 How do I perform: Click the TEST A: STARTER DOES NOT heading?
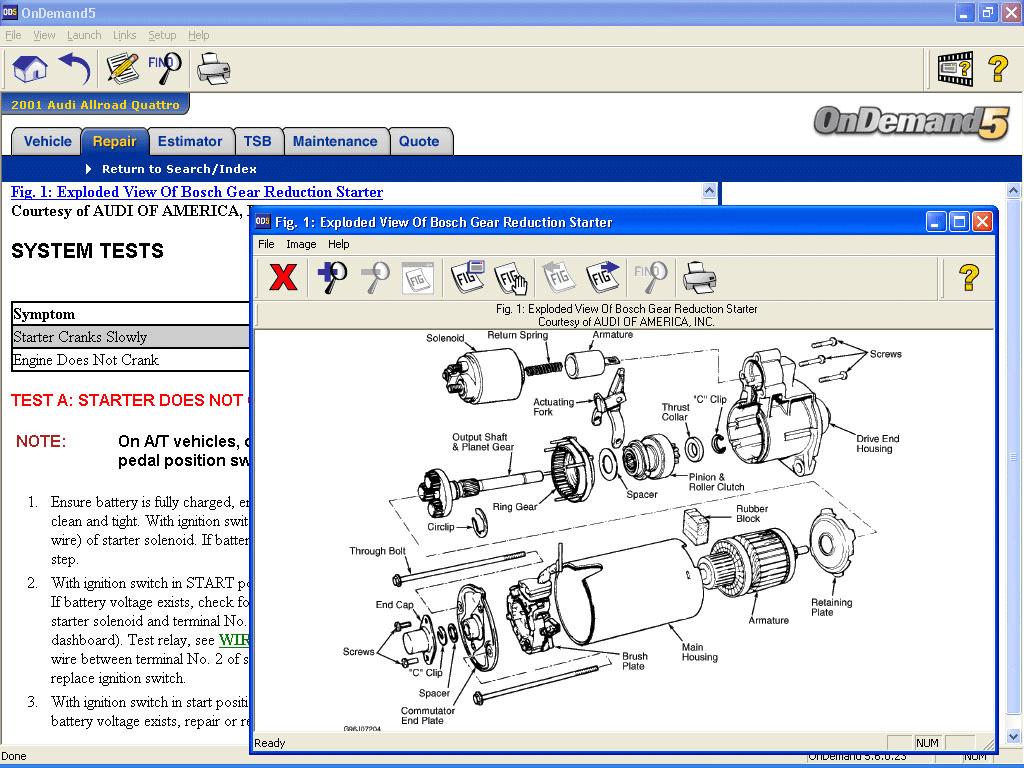click(x=129, y=400)
